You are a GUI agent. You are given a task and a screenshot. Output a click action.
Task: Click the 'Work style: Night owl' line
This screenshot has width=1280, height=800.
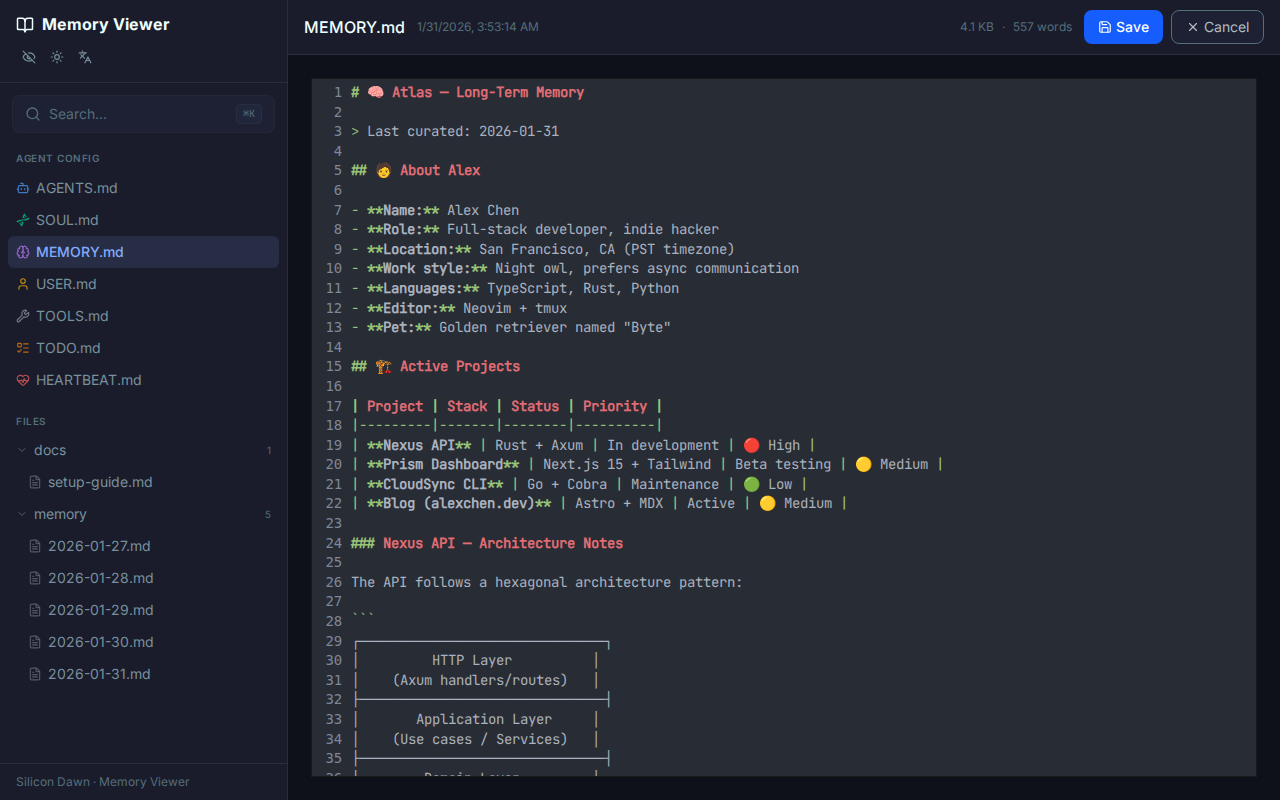tap(575, 268)
